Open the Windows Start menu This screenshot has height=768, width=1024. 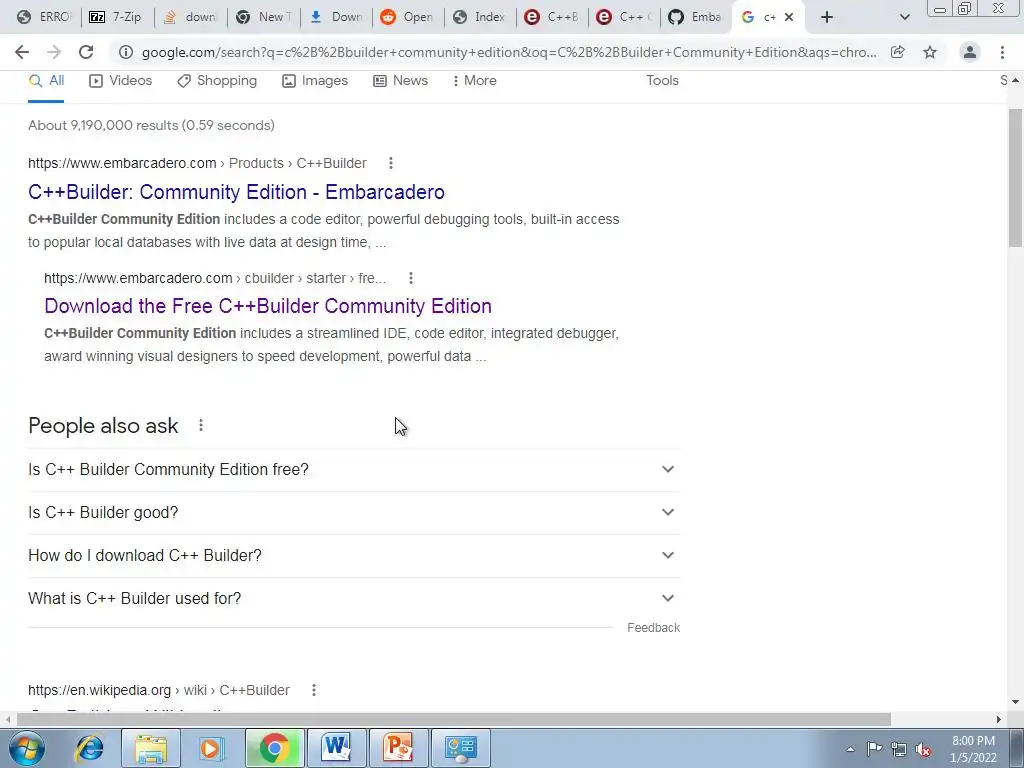click(26, 748)
